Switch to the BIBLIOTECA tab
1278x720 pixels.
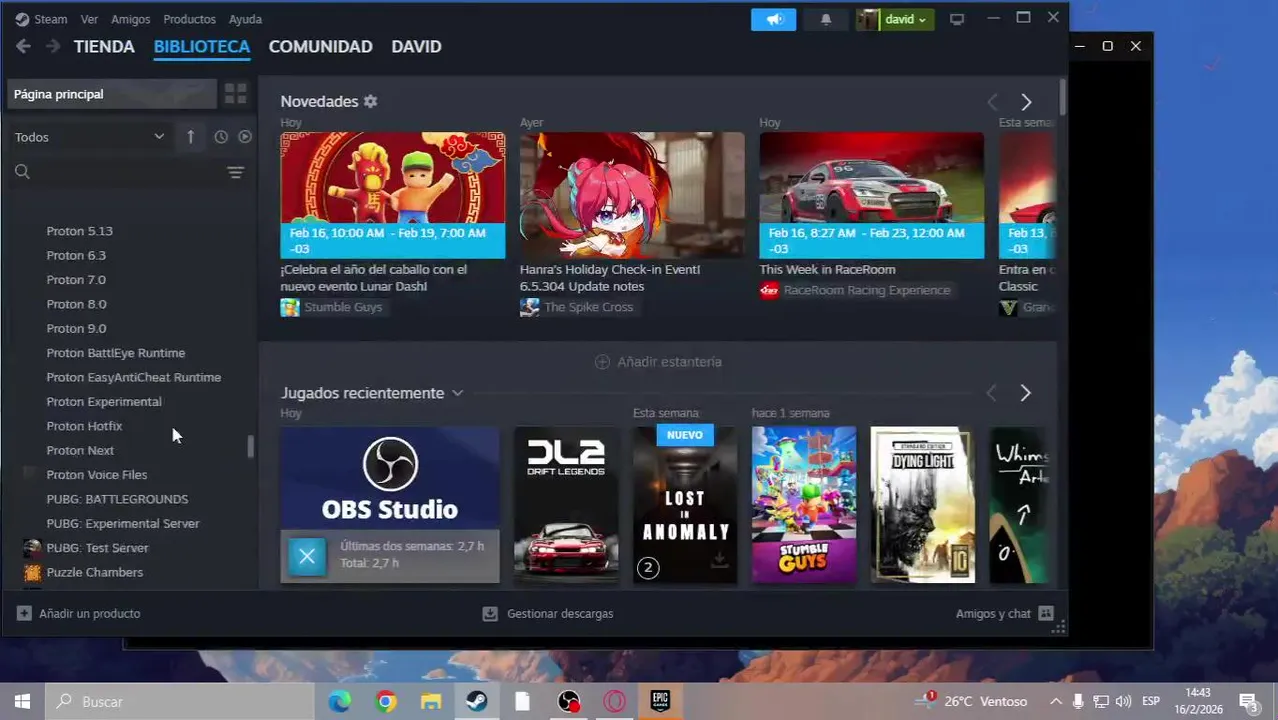click(202, 46)
